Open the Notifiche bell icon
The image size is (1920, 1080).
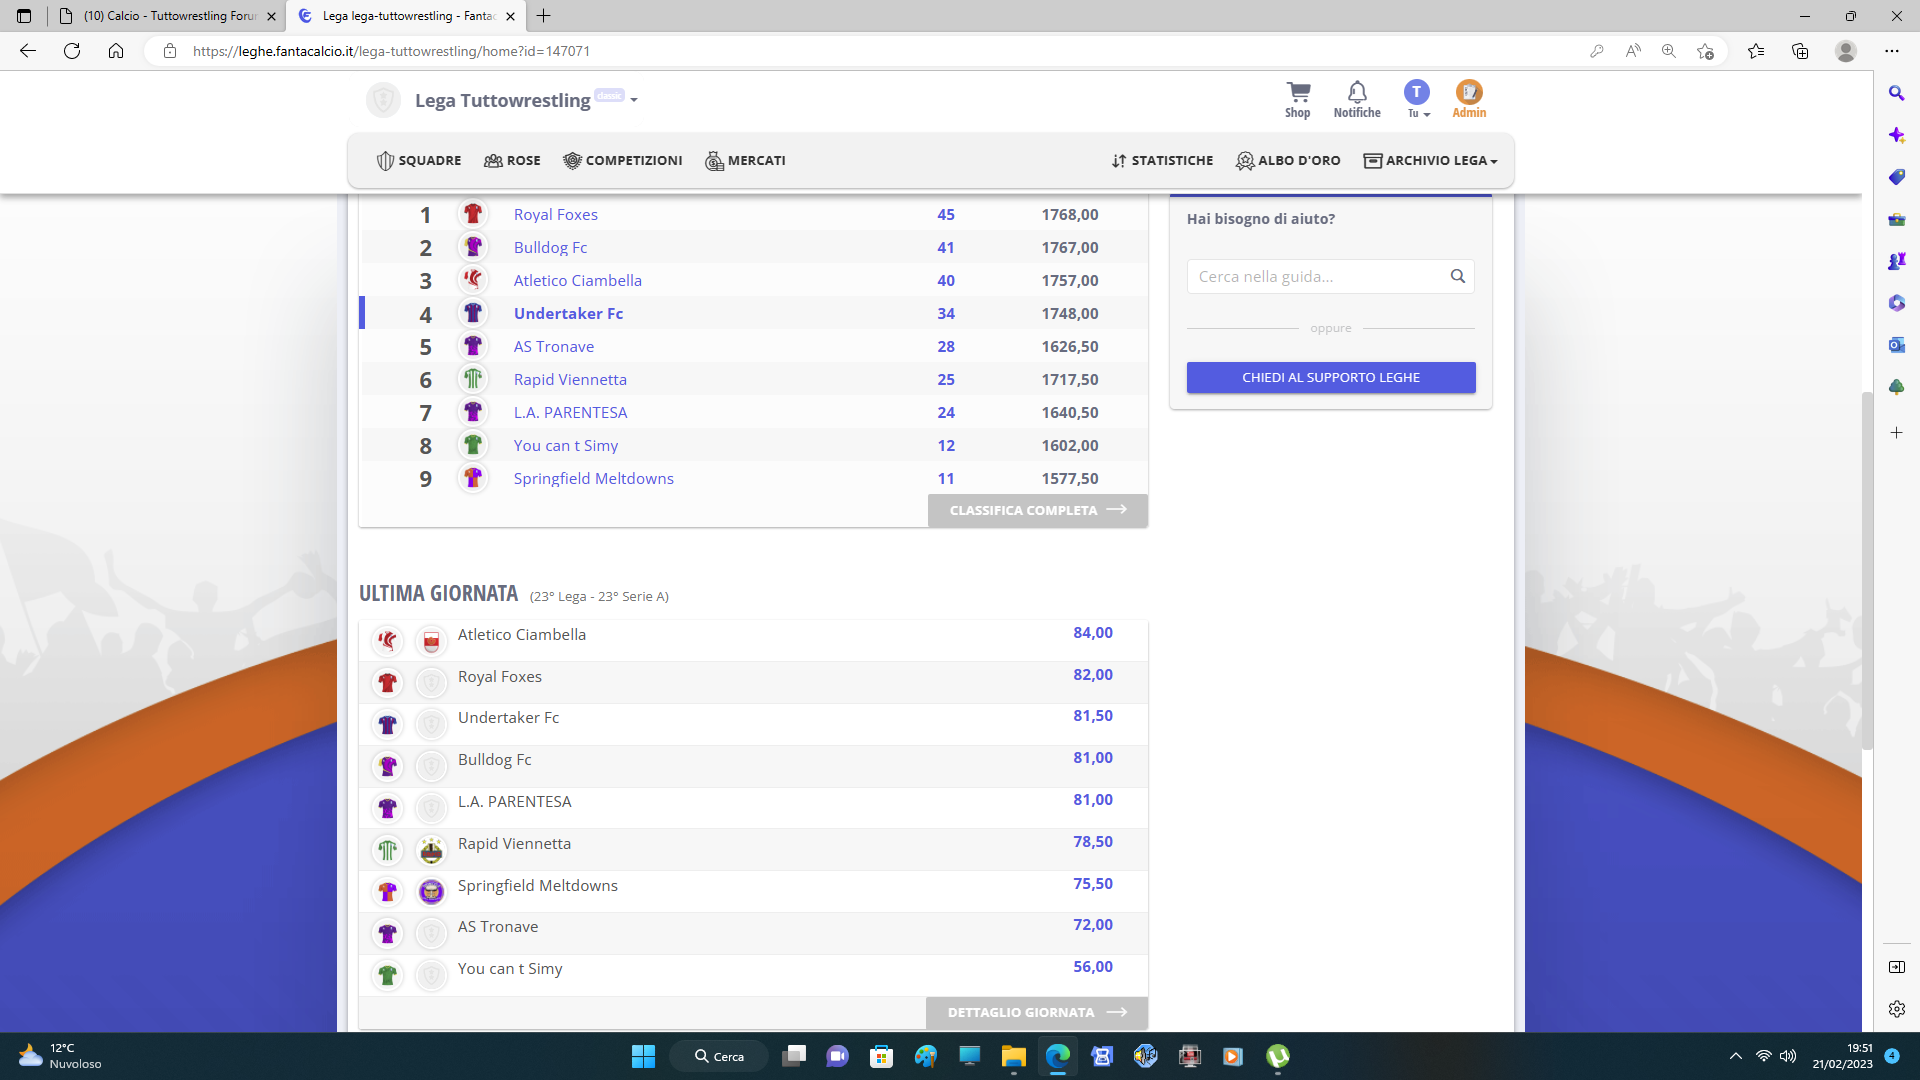pos(1356,93)
